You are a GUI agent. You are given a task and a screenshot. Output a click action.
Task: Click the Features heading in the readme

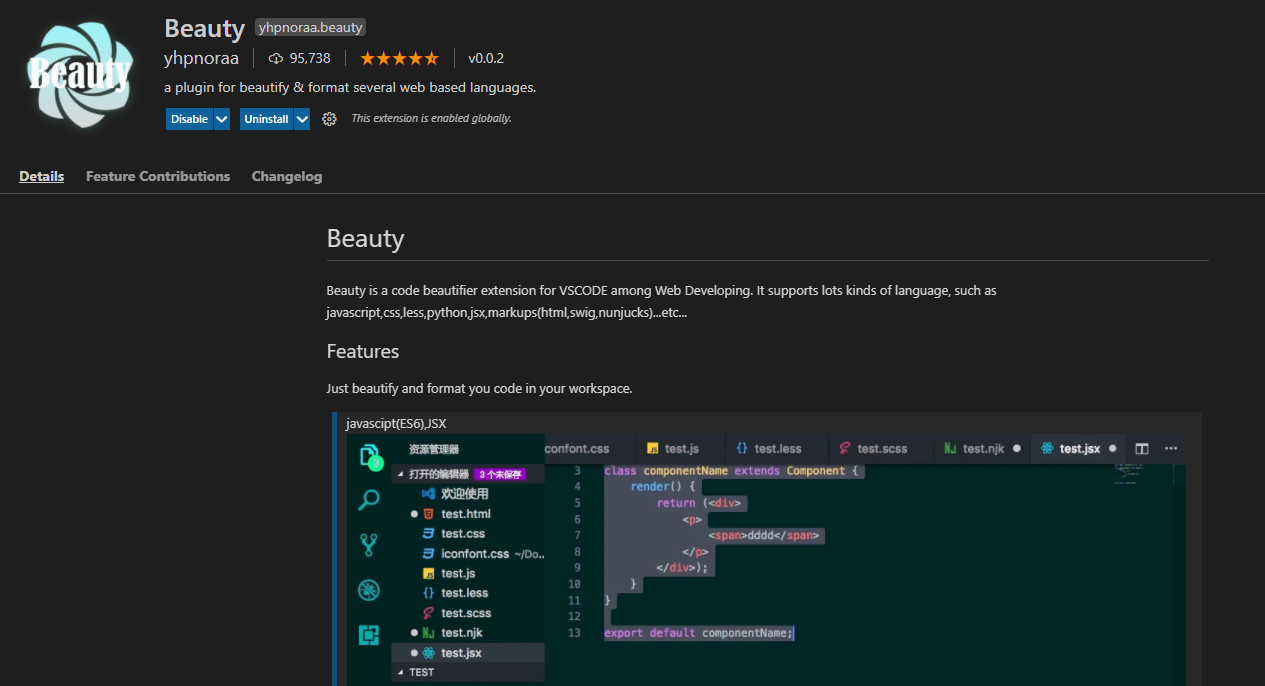tap(363, 351)
